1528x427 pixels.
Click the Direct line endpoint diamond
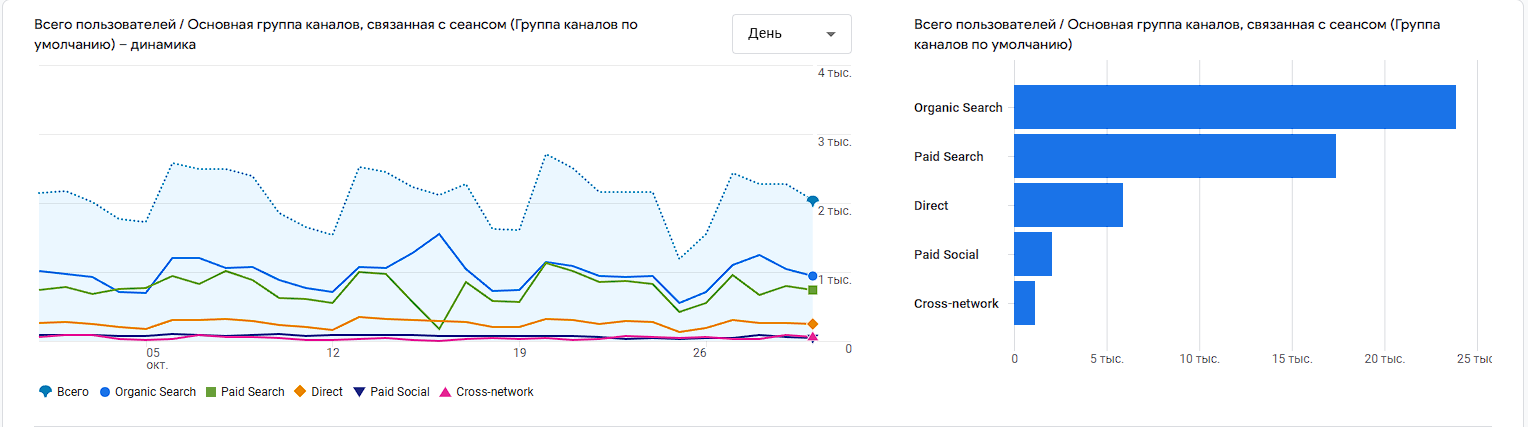click(813, 324)
